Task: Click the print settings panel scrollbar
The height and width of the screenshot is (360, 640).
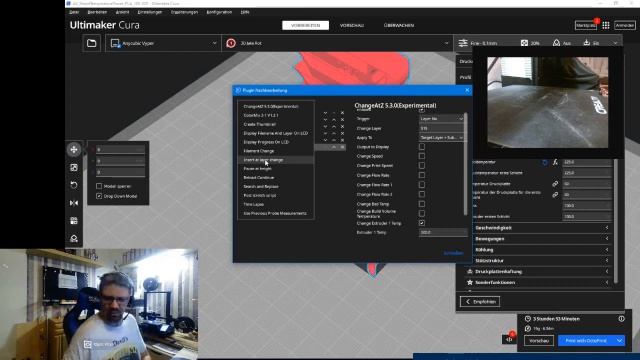Action: pos(616,220)
